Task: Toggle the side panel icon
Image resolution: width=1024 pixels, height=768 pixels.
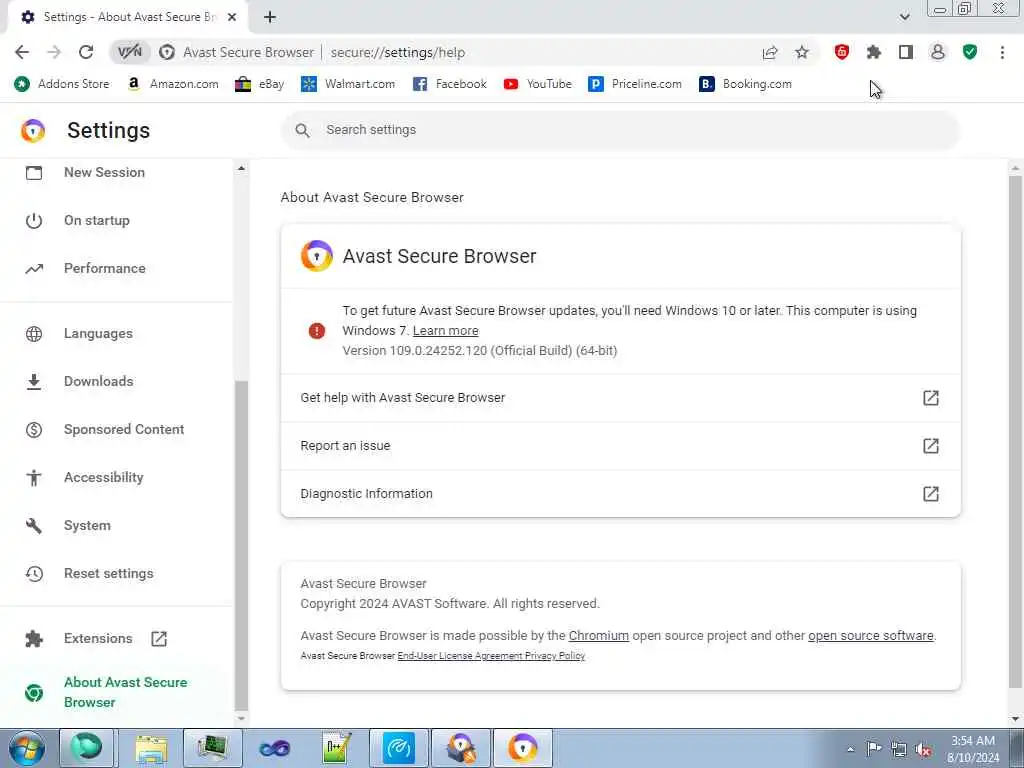Action: tap(906, 52)
